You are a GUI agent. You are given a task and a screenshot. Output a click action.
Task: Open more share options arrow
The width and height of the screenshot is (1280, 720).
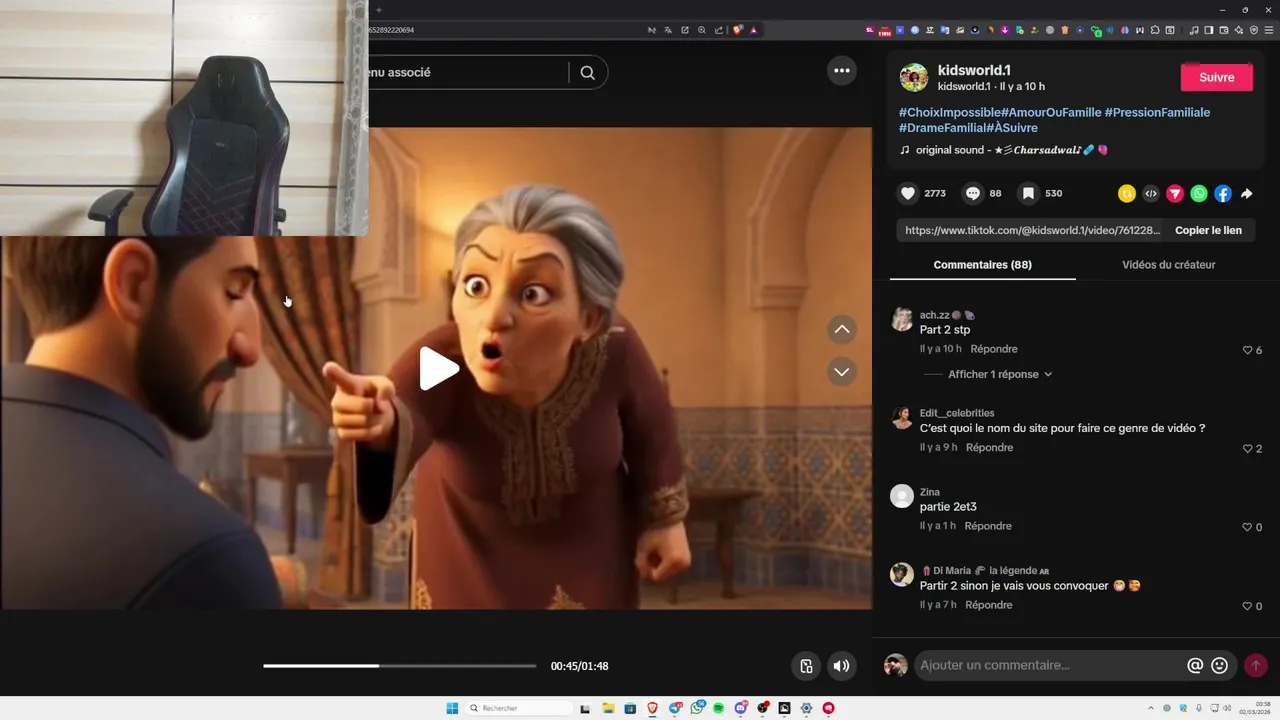coord(1247,194)
